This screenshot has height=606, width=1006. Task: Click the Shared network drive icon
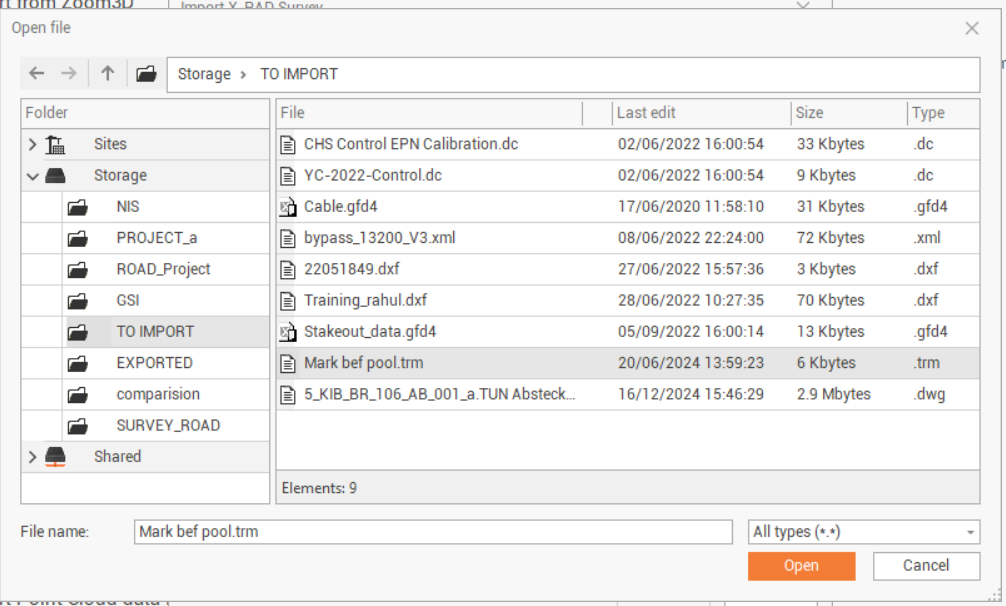[x=55, y=457]
